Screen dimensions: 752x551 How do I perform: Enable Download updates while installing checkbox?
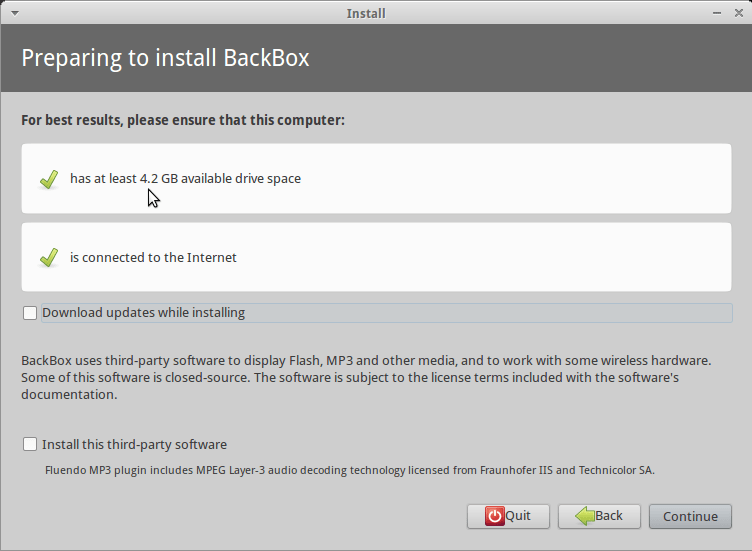coord(30,313)
